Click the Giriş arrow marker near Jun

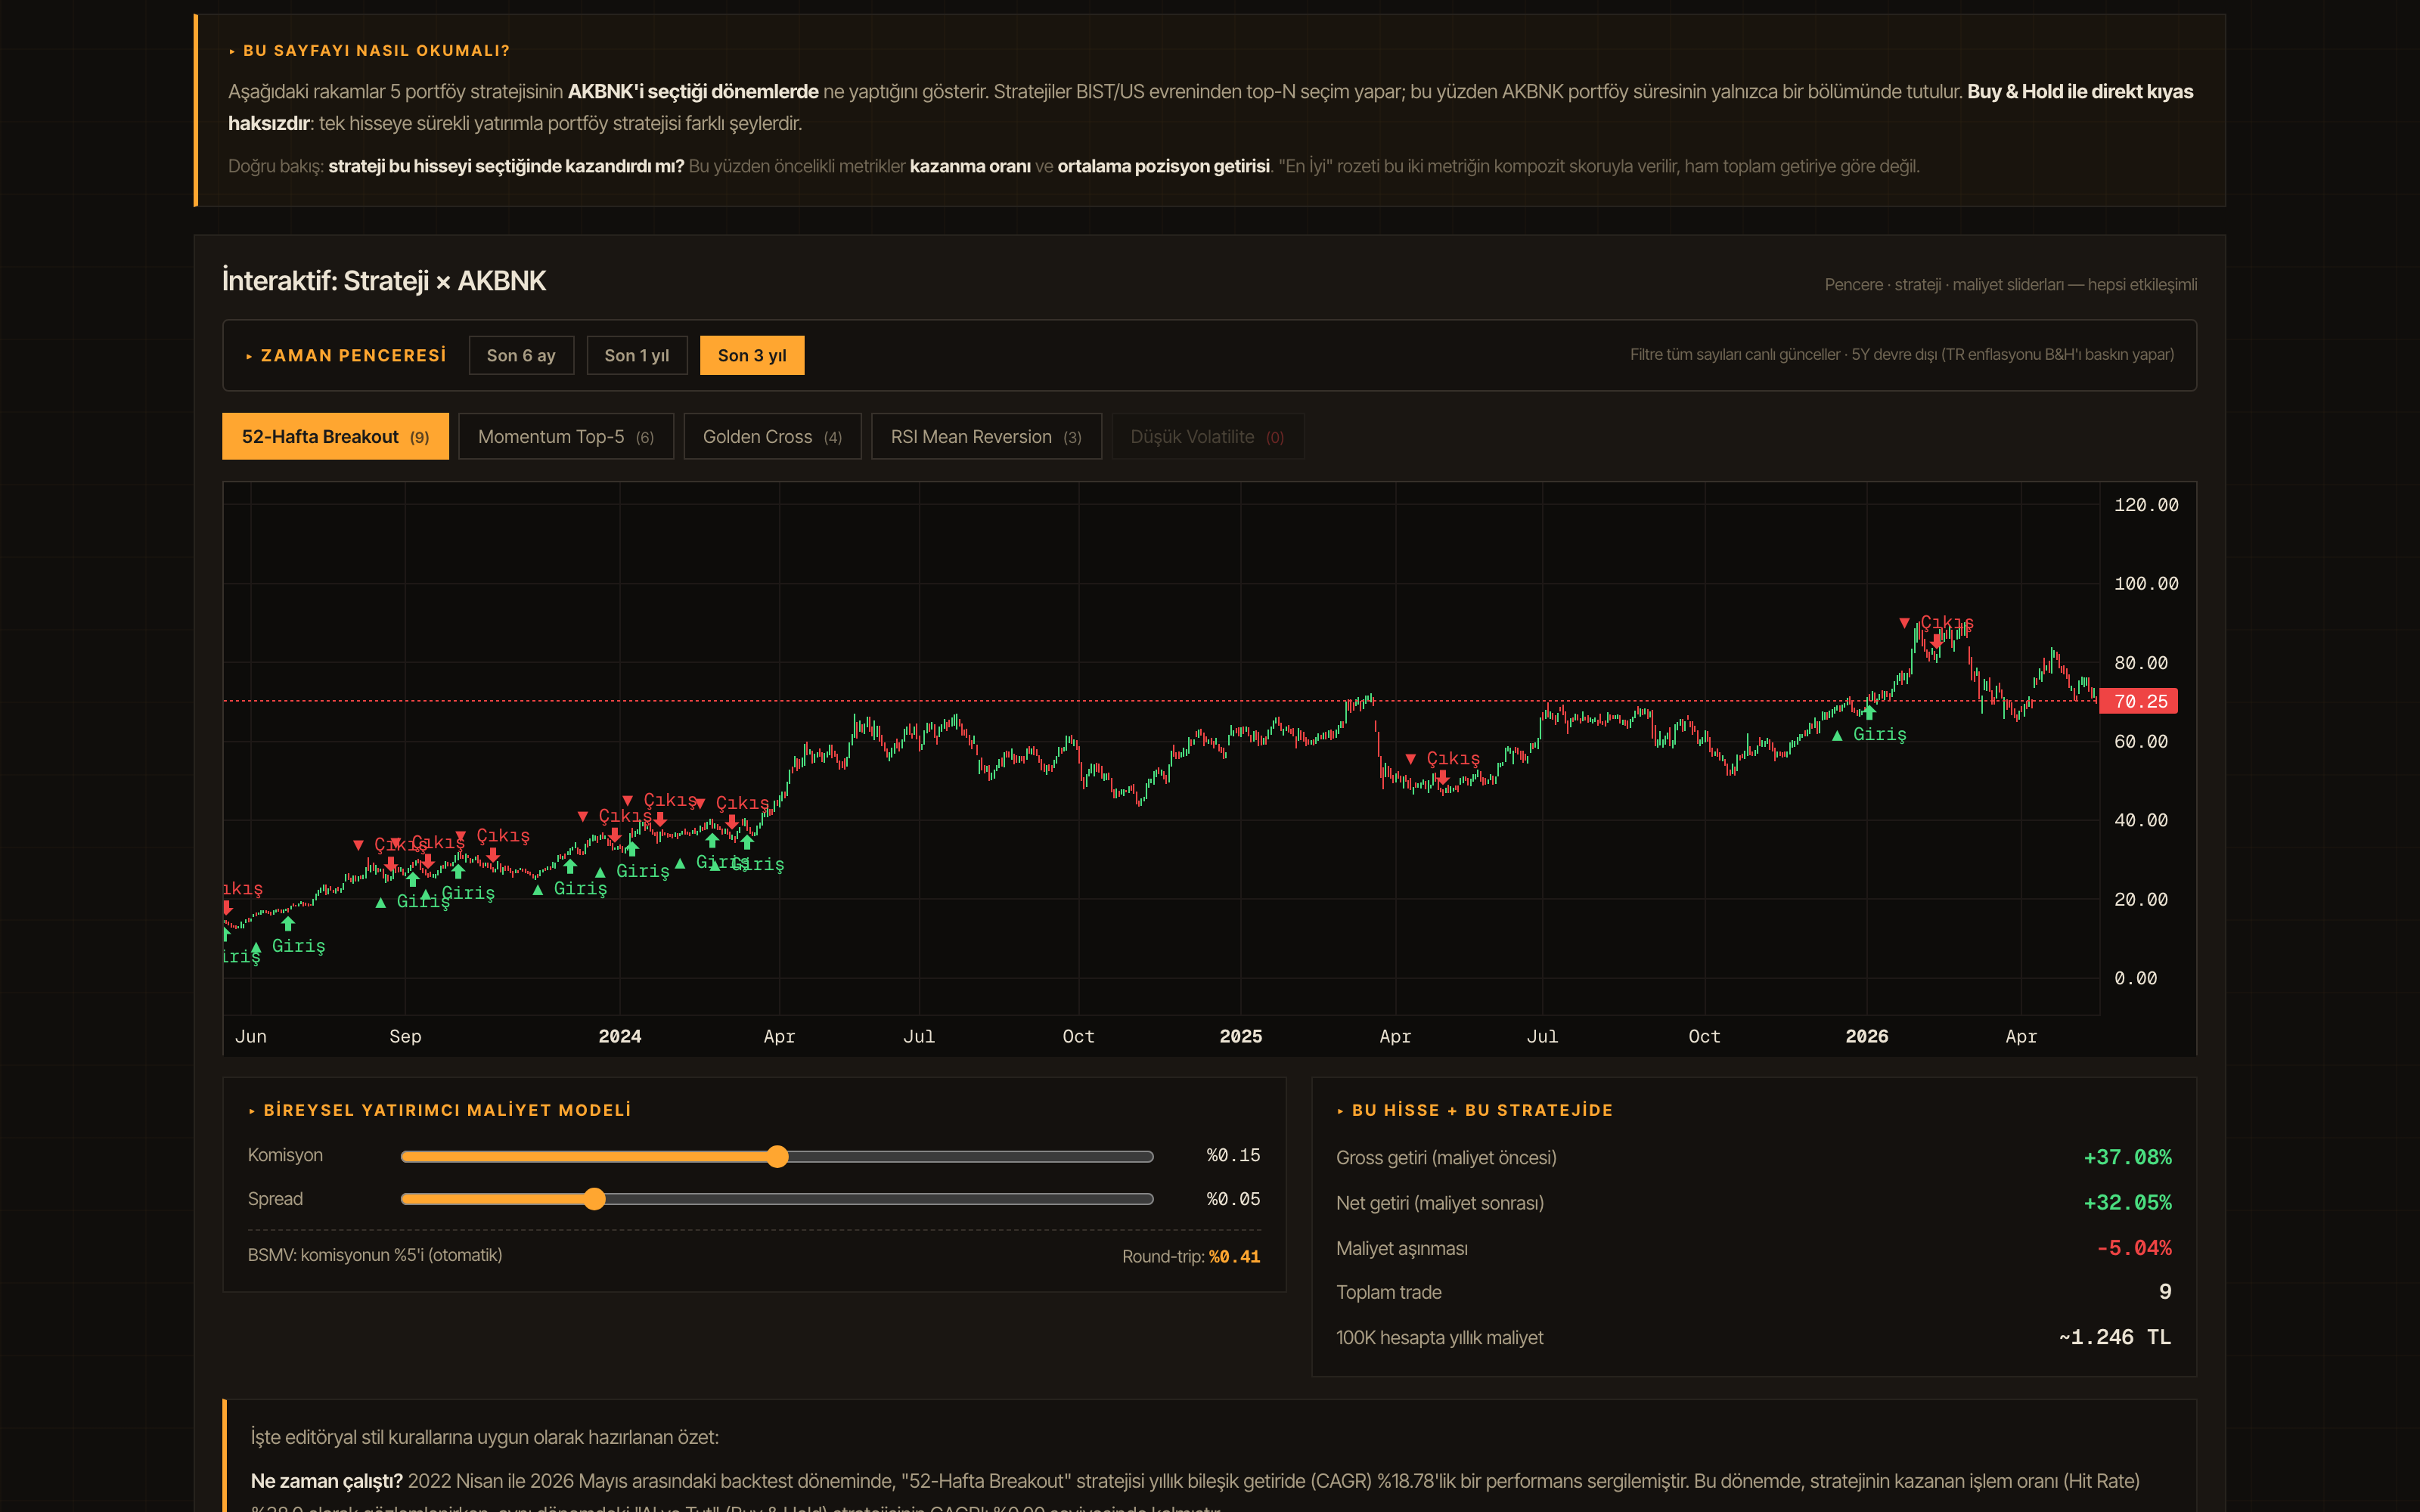click(x=288, y=923)
